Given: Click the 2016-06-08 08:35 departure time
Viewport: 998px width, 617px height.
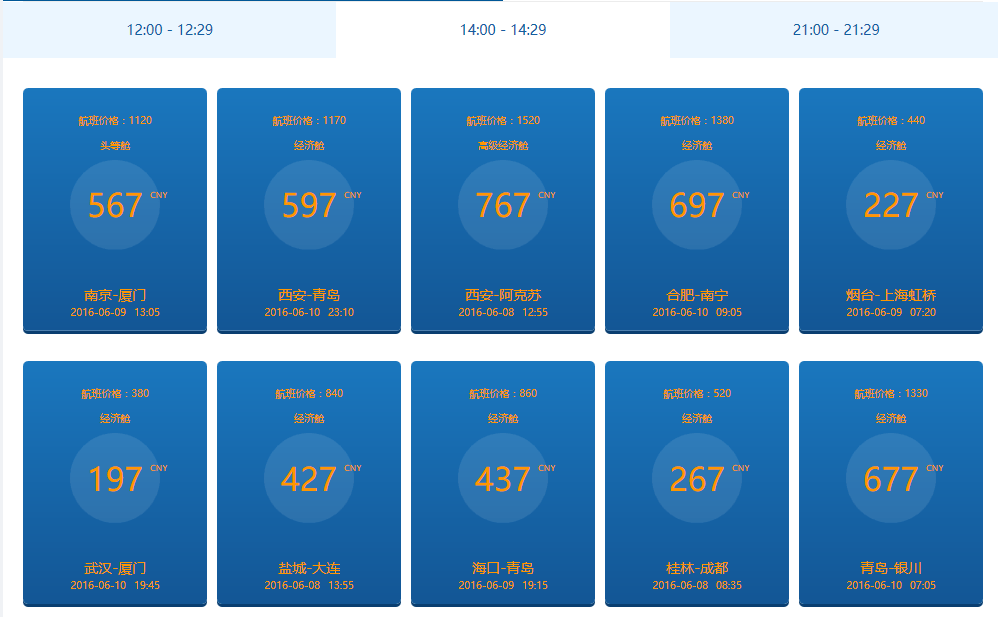Looking at the screenshot, I should click(697, 585).
